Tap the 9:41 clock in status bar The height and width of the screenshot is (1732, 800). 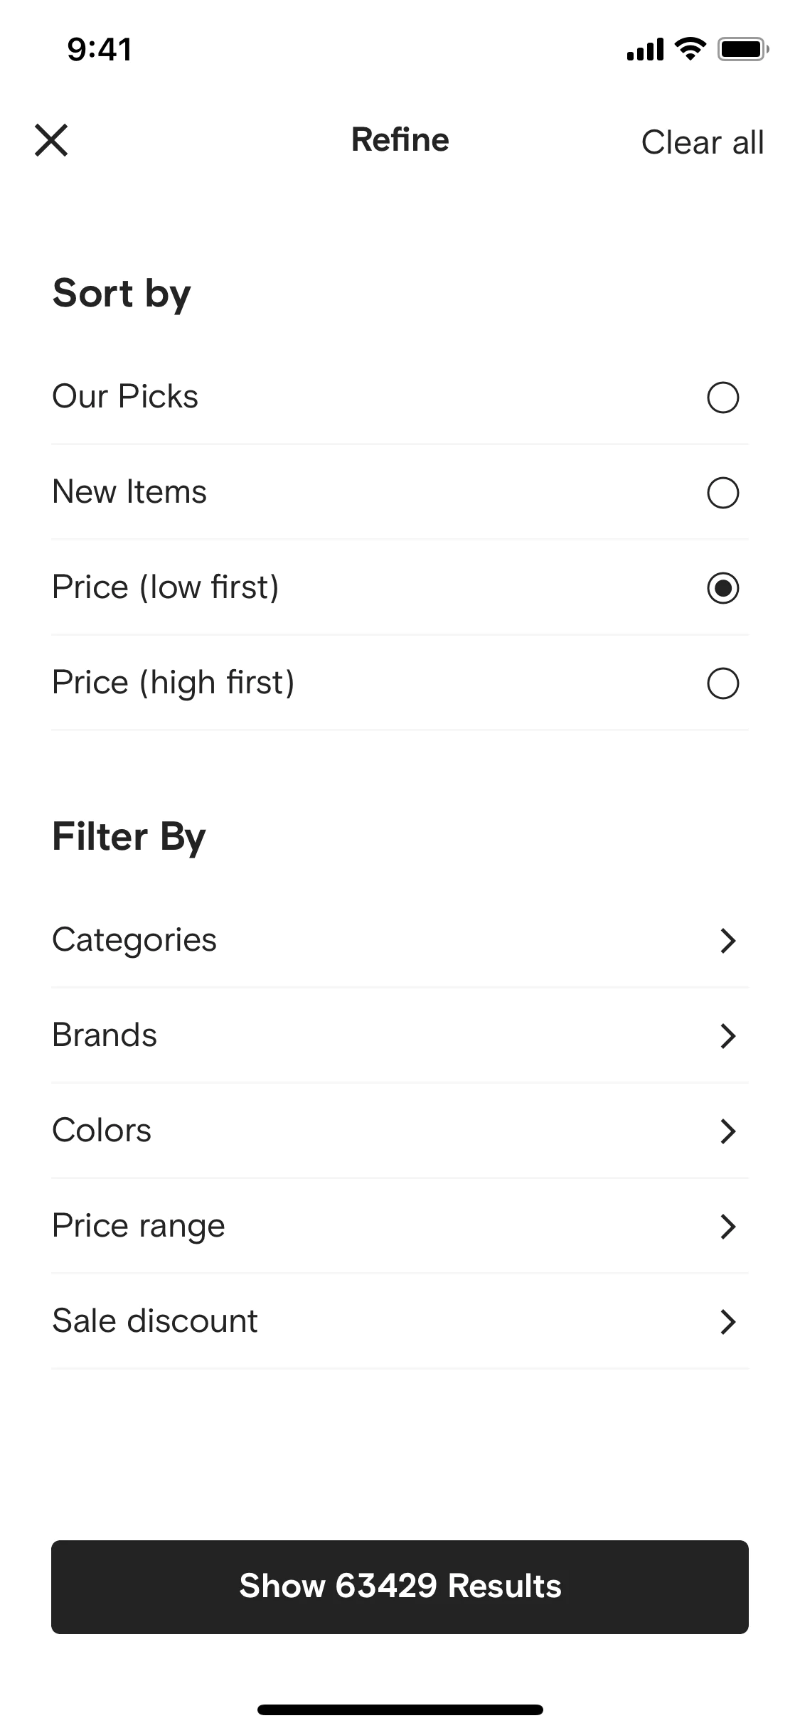click(99, 49)
